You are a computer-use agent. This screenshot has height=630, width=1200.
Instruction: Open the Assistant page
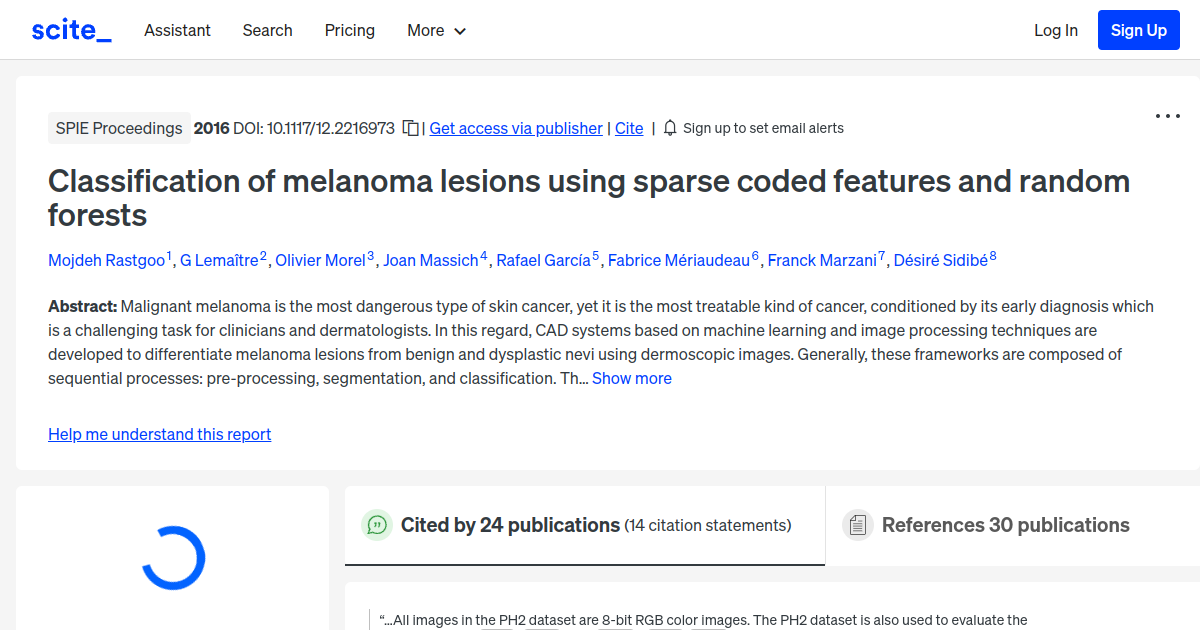pyautogui.click(x=177, y=30)
